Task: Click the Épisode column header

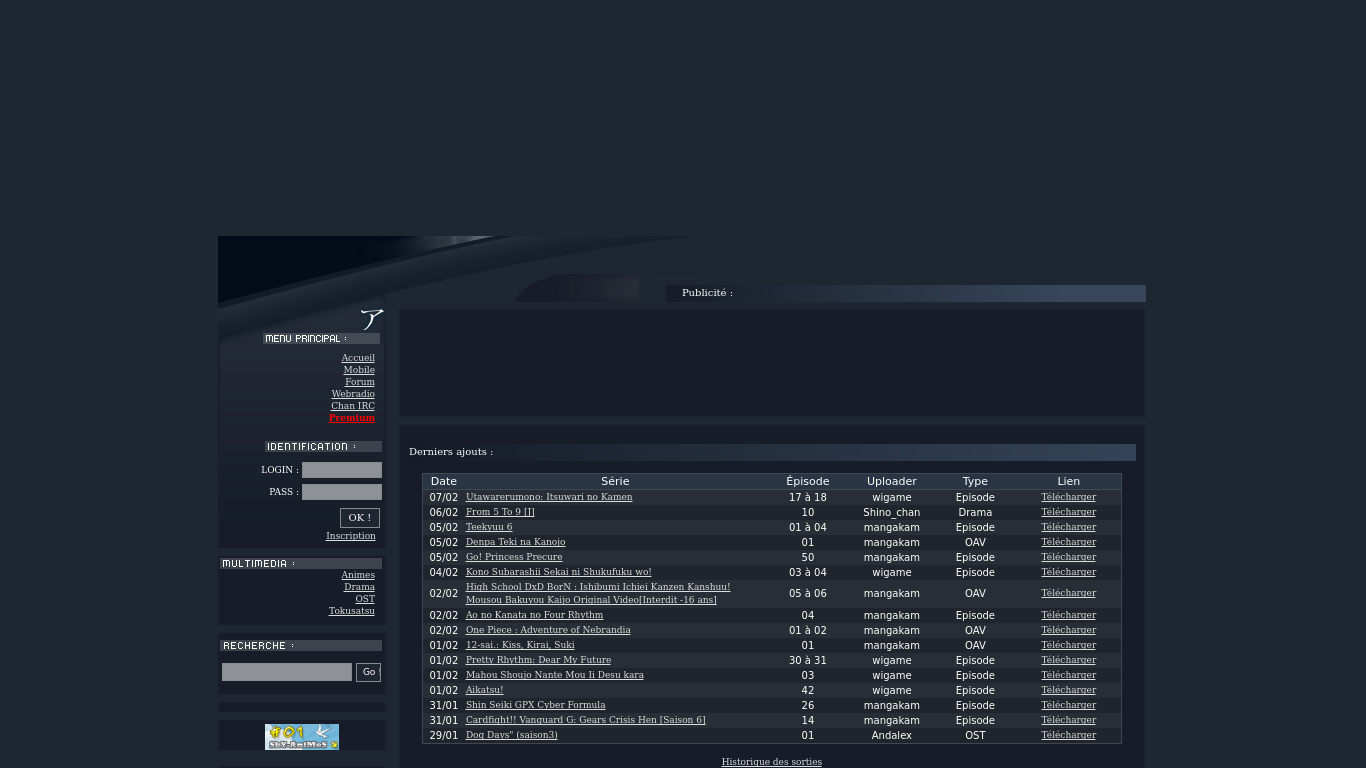Action: [x=808, y=482]
